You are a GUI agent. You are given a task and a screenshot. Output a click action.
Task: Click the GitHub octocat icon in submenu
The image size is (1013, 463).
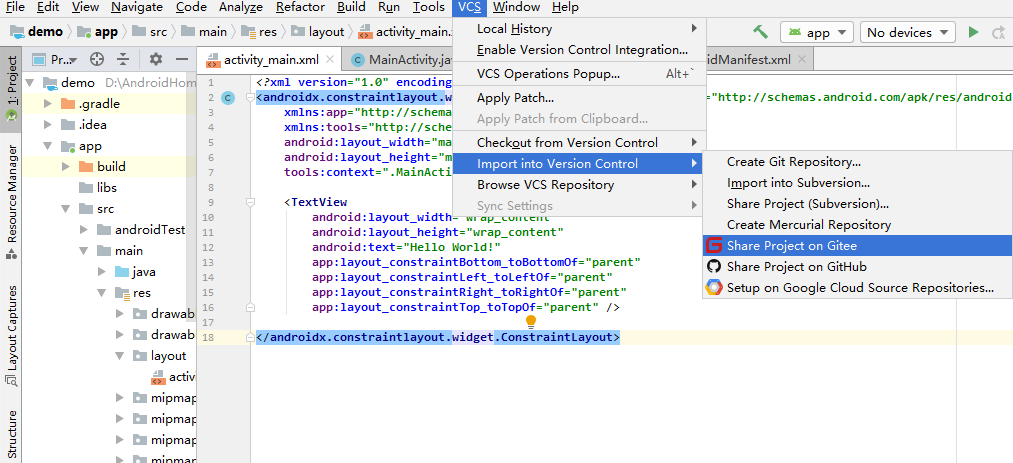coord(713,267)
